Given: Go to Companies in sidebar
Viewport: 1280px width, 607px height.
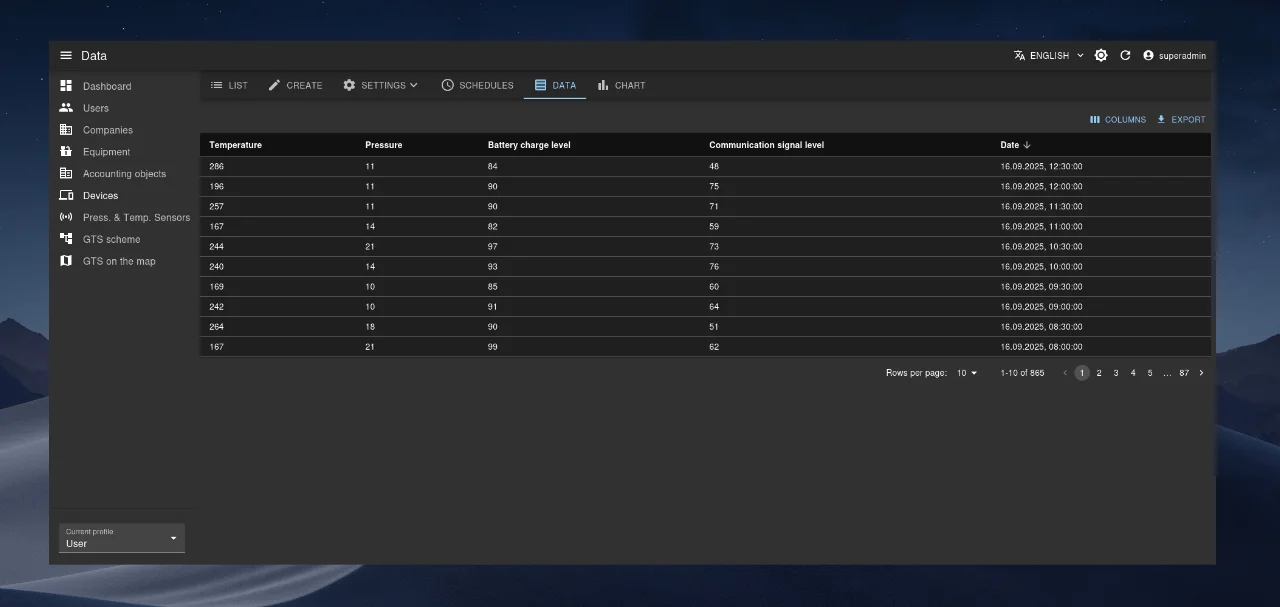Looking at the screenshot, I should (x=107, y=130).
